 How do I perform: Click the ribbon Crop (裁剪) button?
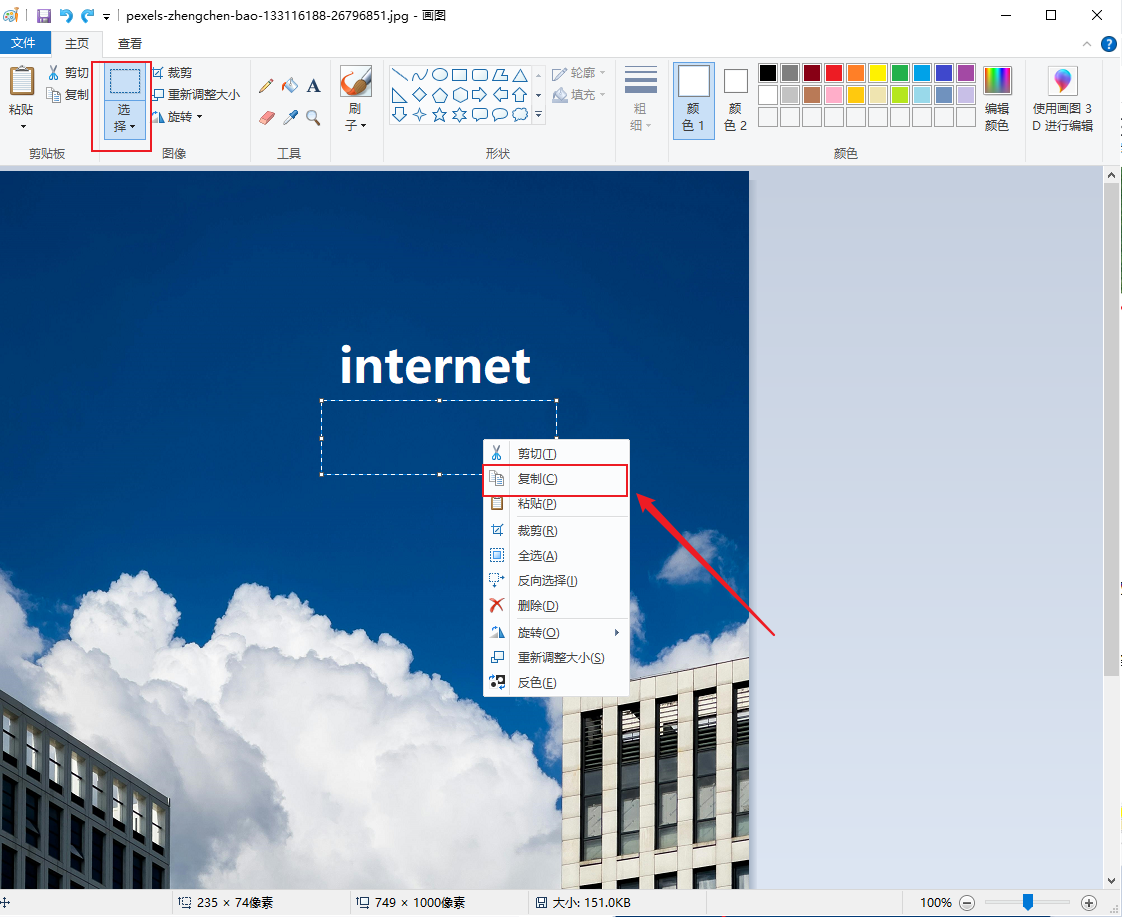coord(172,72)
